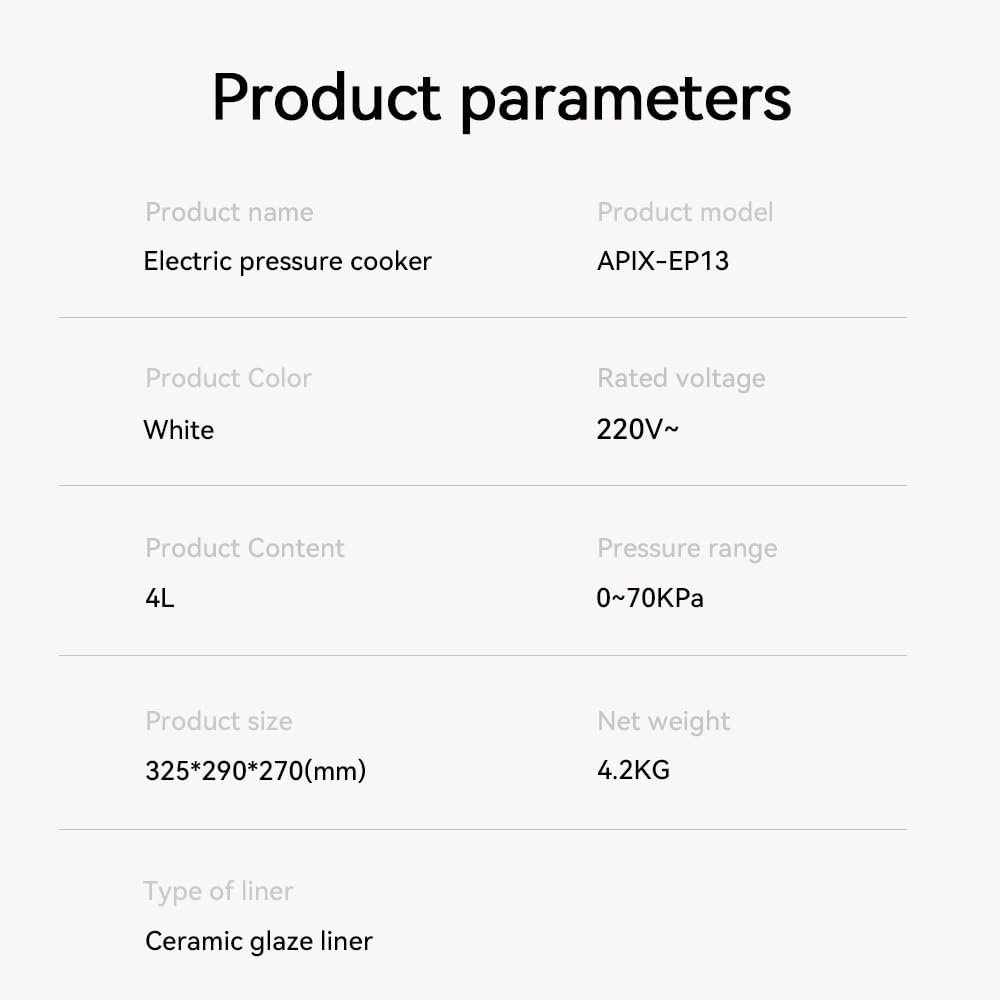Click the "Ceramic glaze liner" value
The height and width of the screenshot is (1000, 1000).
pyautogui.click(x=259, y=941)
